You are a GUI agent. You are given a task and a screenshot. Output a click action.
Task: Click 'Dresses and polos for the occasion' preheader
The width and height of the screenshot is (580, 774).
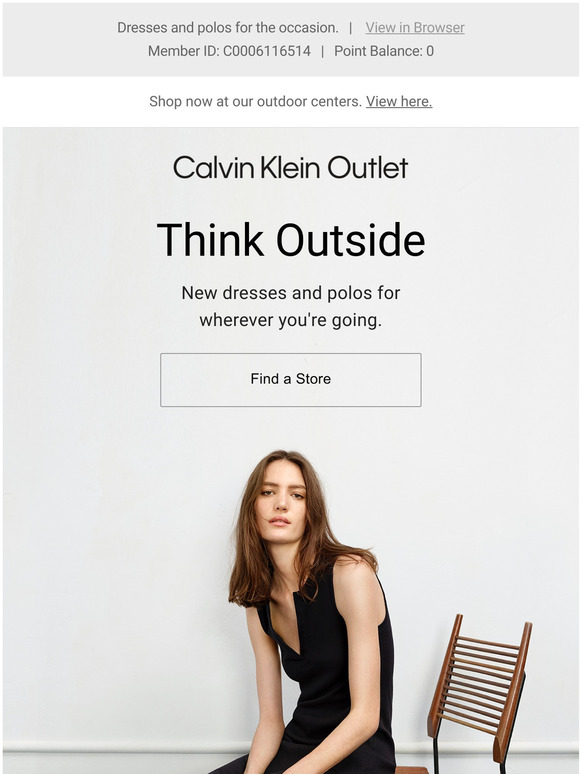(228, 28)
